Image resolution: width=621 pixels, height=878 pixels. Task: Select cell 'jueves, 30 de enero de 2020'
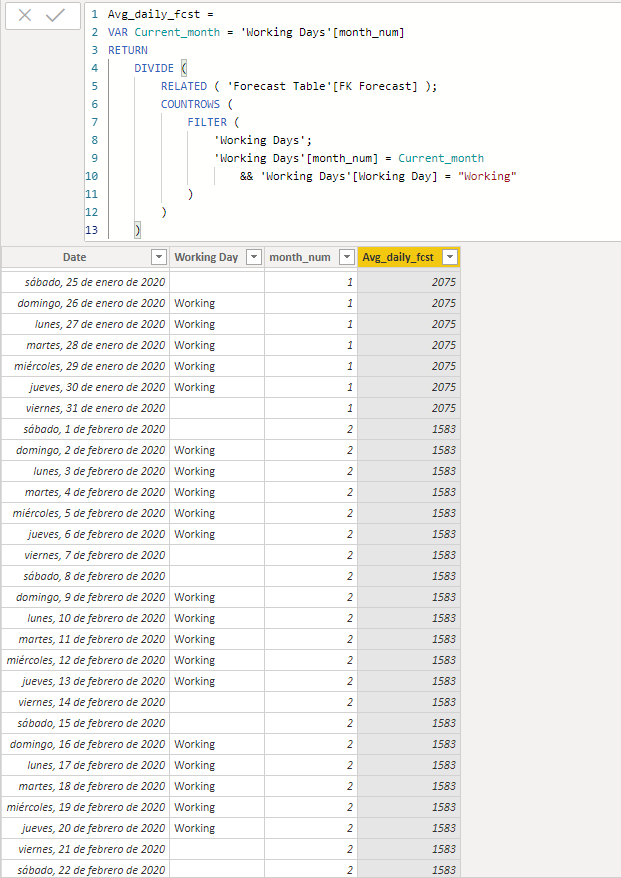coord(85,387)
